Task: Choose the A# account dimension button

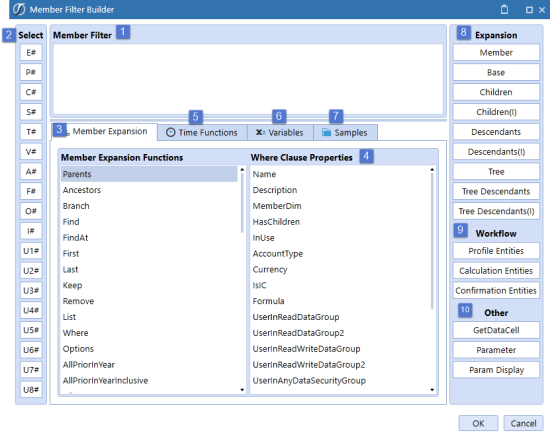Action: [31, 172]
